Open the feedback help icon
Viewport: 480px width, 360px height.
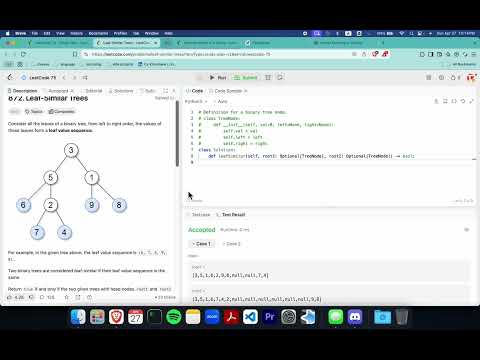click(x=89, y=297)
